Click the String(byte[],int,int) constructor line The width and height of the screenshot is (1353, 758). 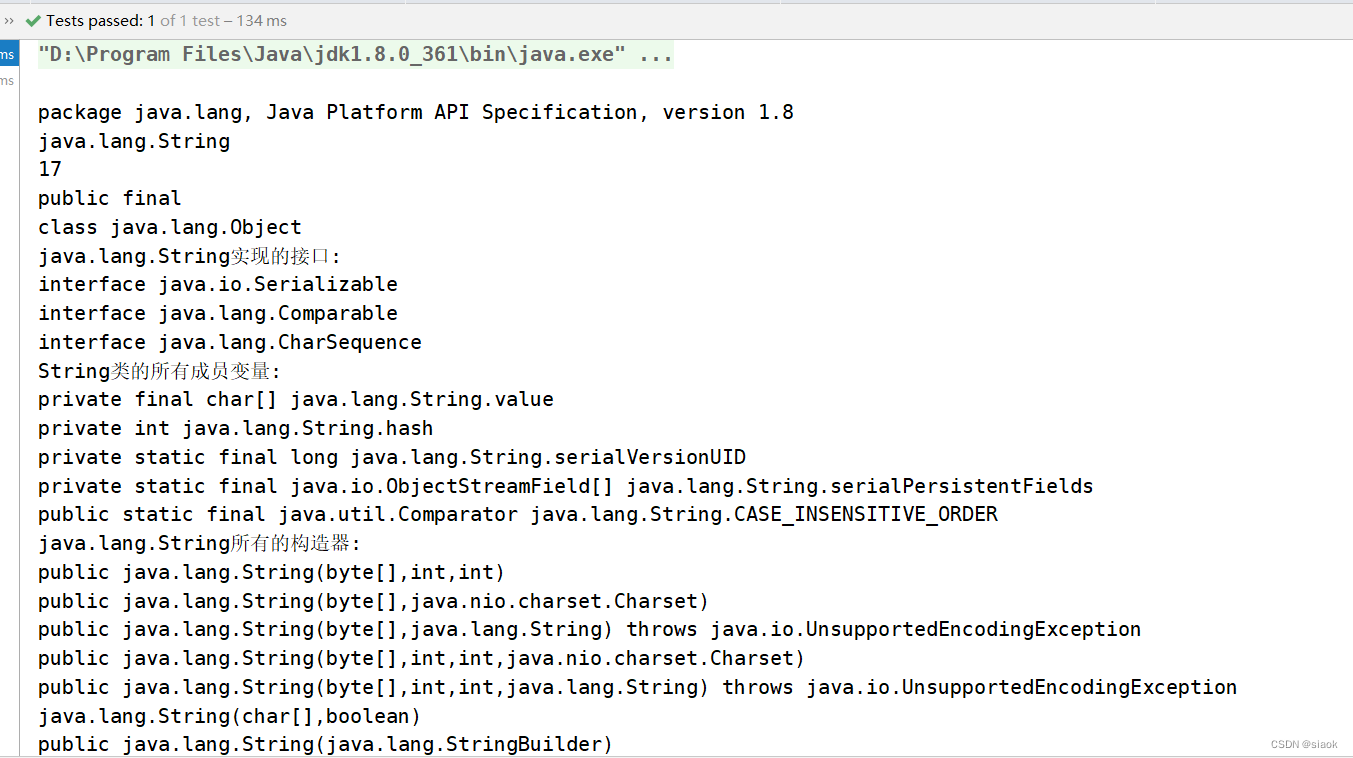(x=272, y=572)
